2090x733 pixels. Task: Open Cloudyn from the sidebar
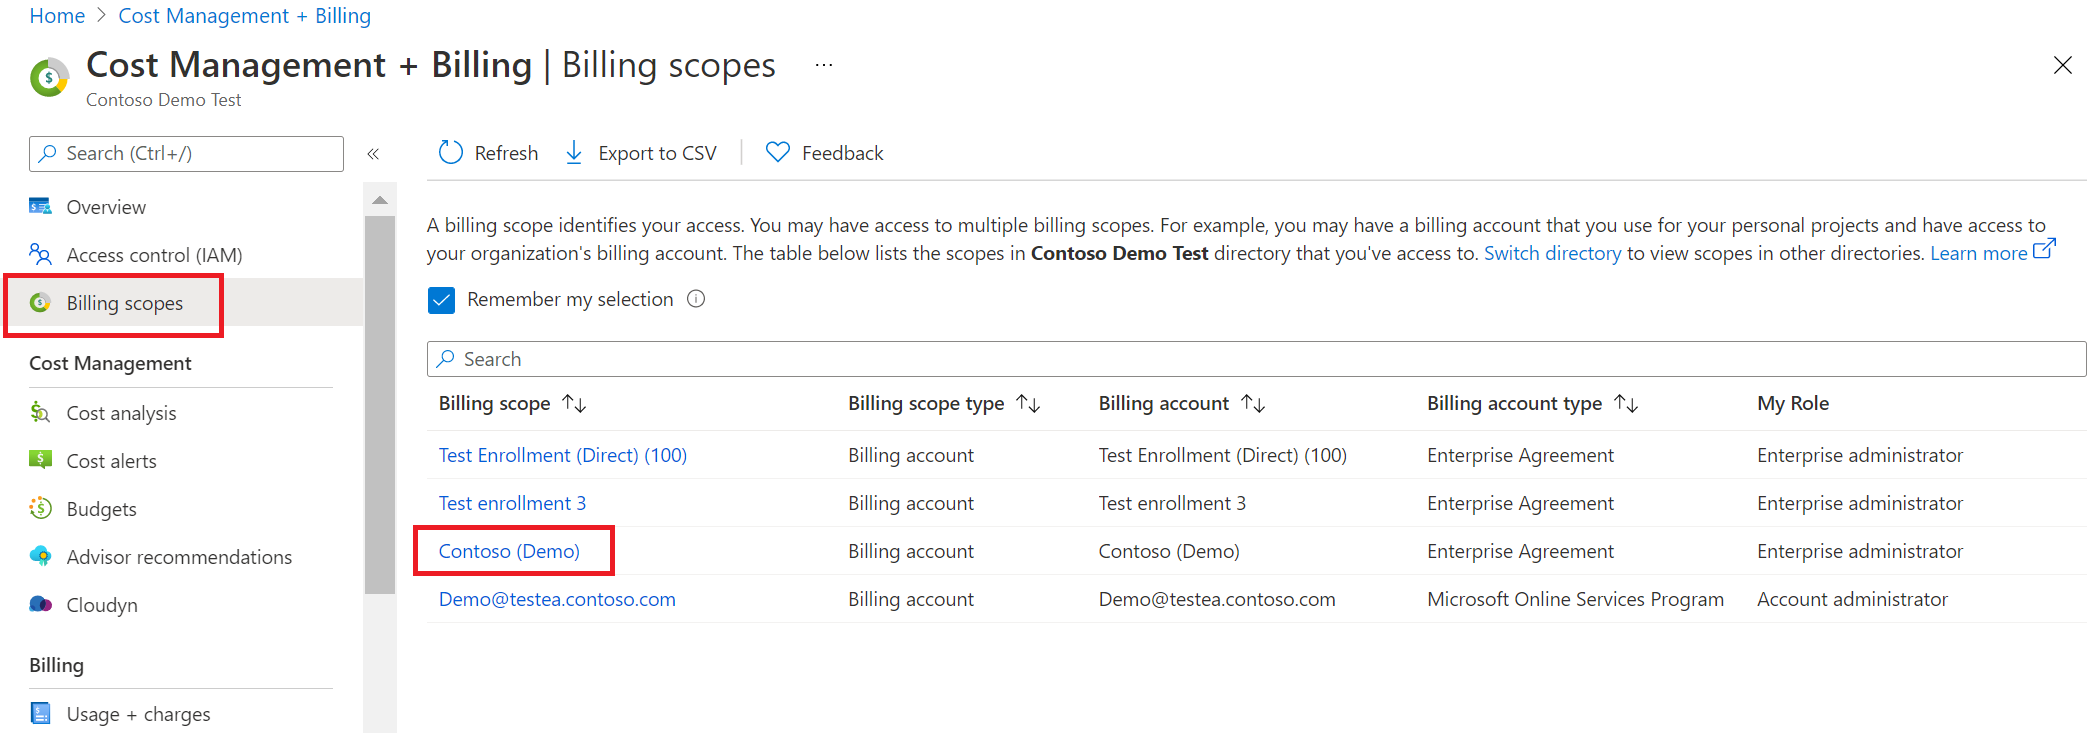click(x=101, y=605)
